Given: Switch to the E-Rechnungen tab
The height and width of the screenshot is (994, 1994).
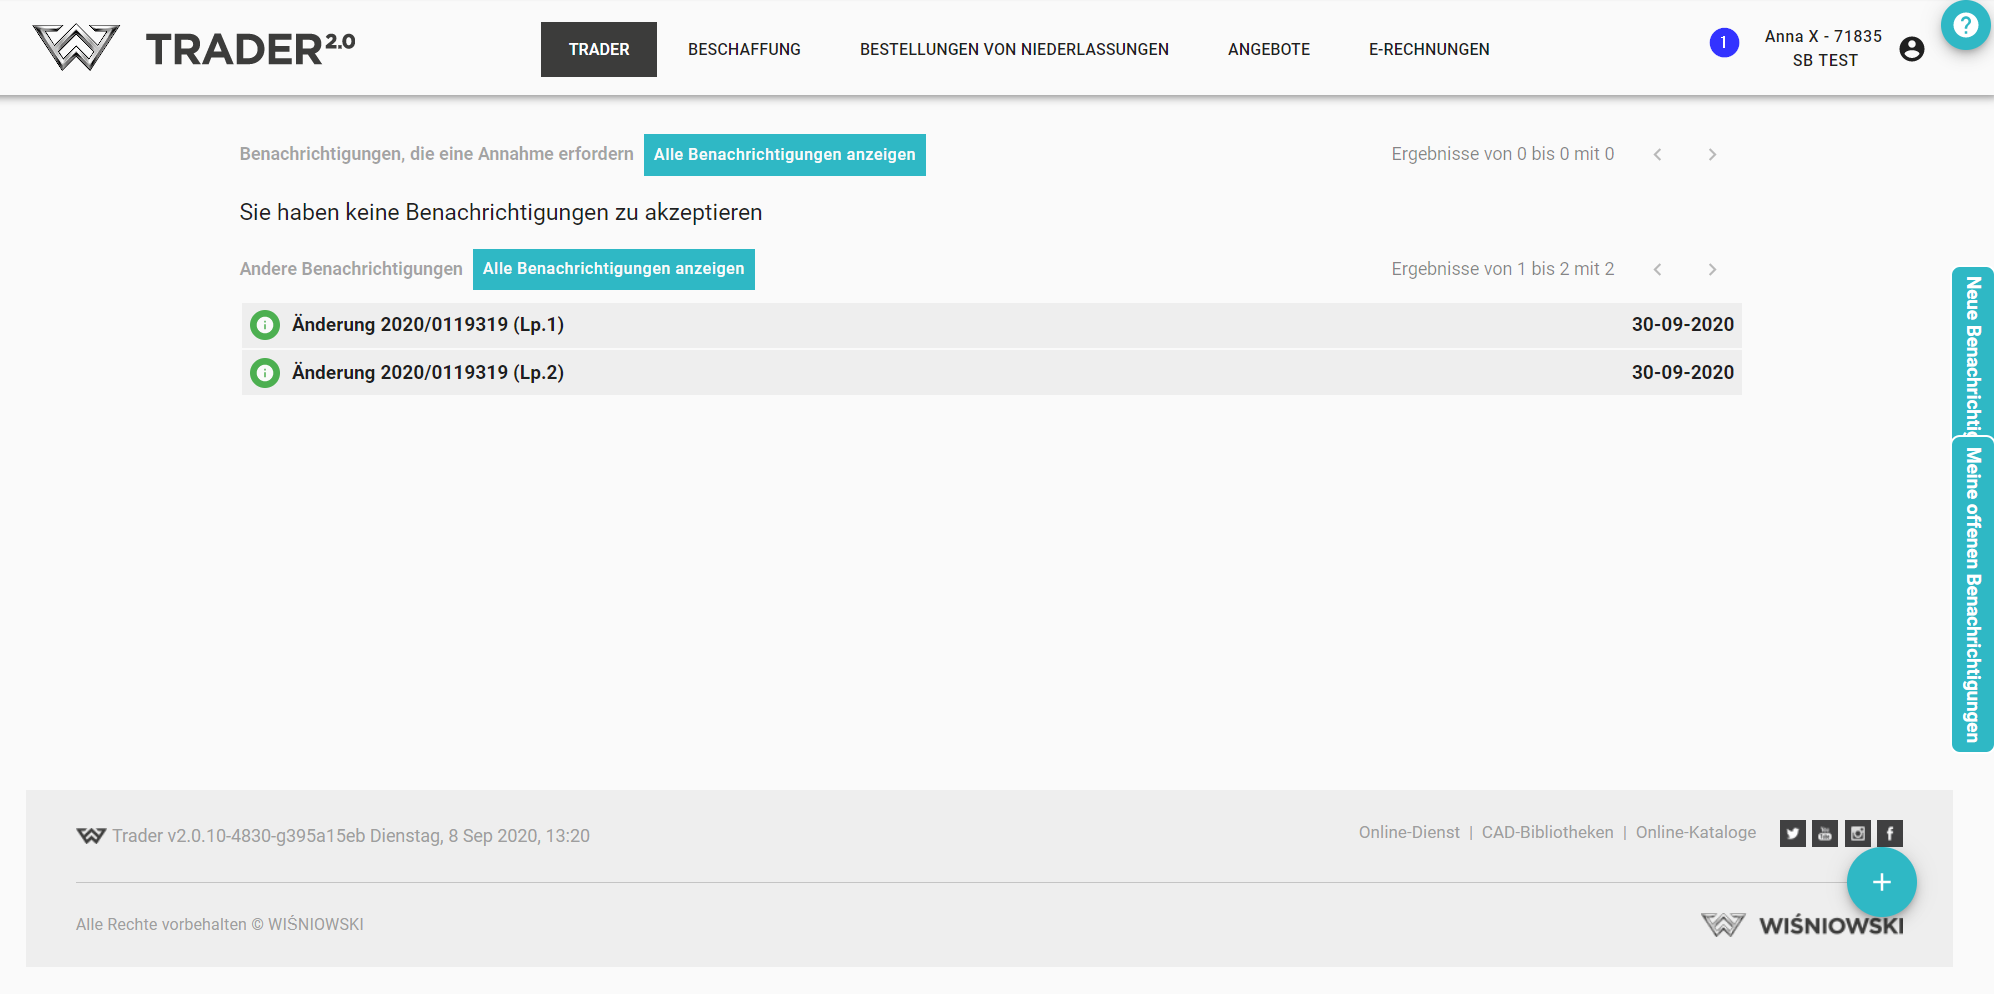Looking at the screenshot, I should 1428,50.
